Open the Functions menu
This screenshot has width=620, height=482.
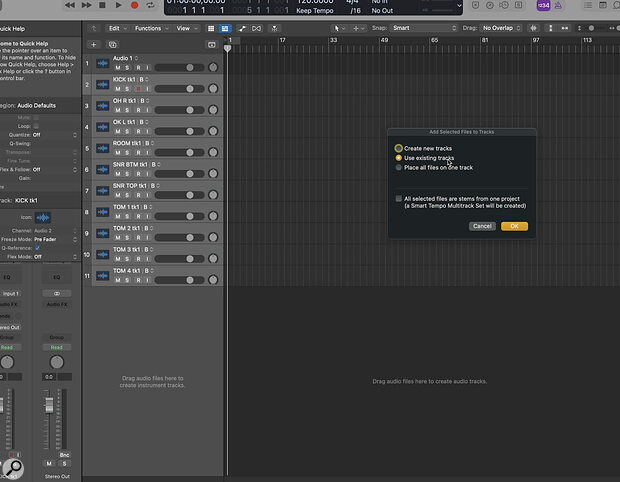151,28
